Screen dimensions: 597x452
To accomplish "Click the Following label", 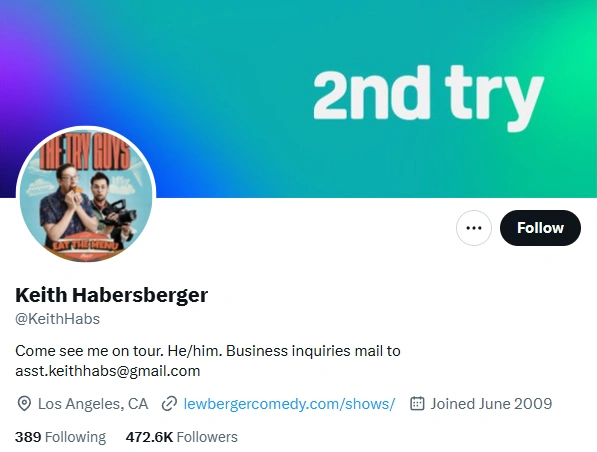I will coord(75,437).
